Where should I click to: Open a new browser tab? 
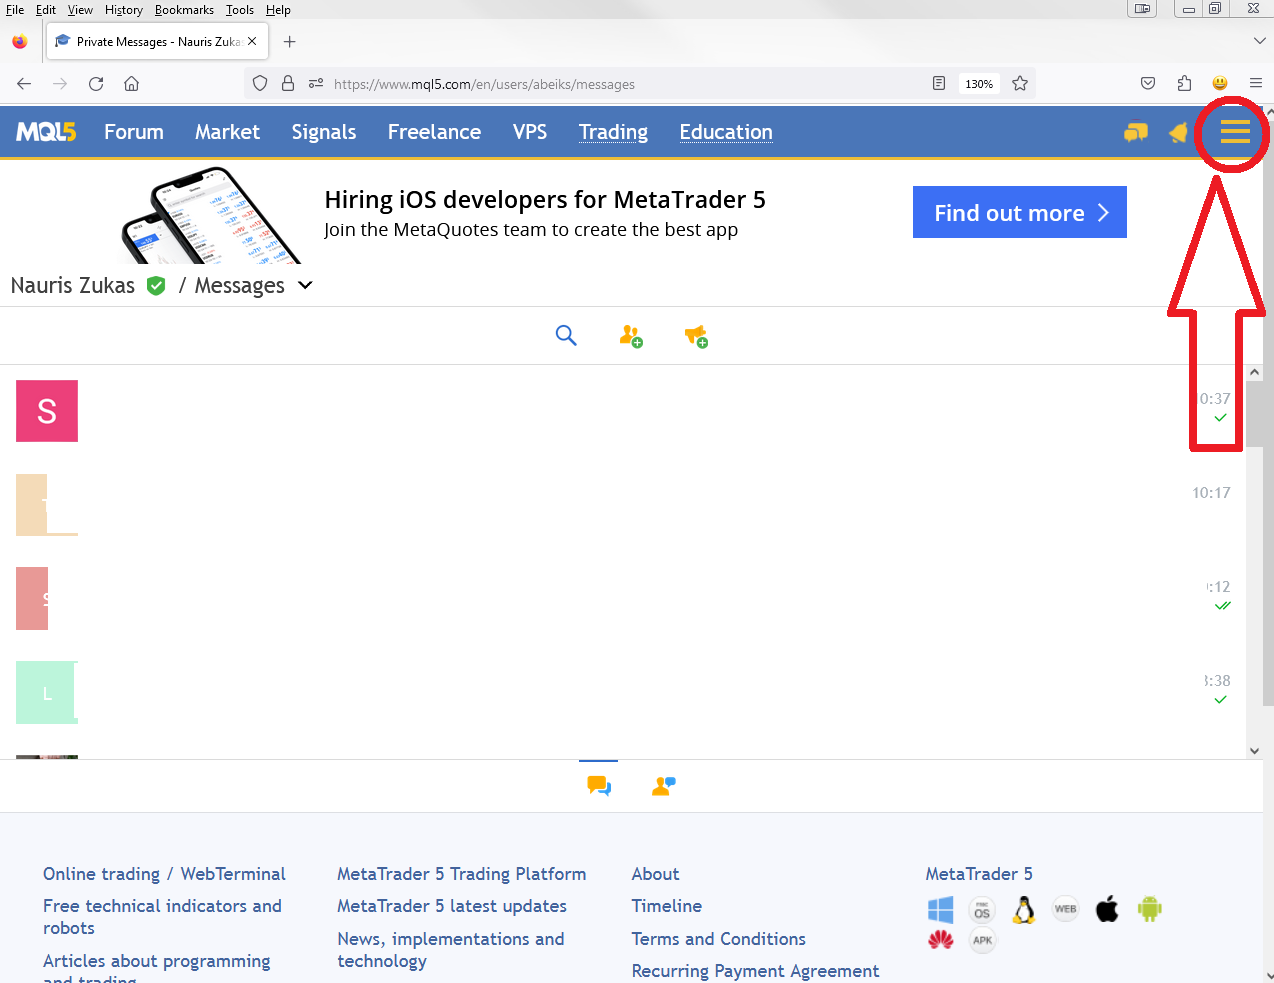289,41
